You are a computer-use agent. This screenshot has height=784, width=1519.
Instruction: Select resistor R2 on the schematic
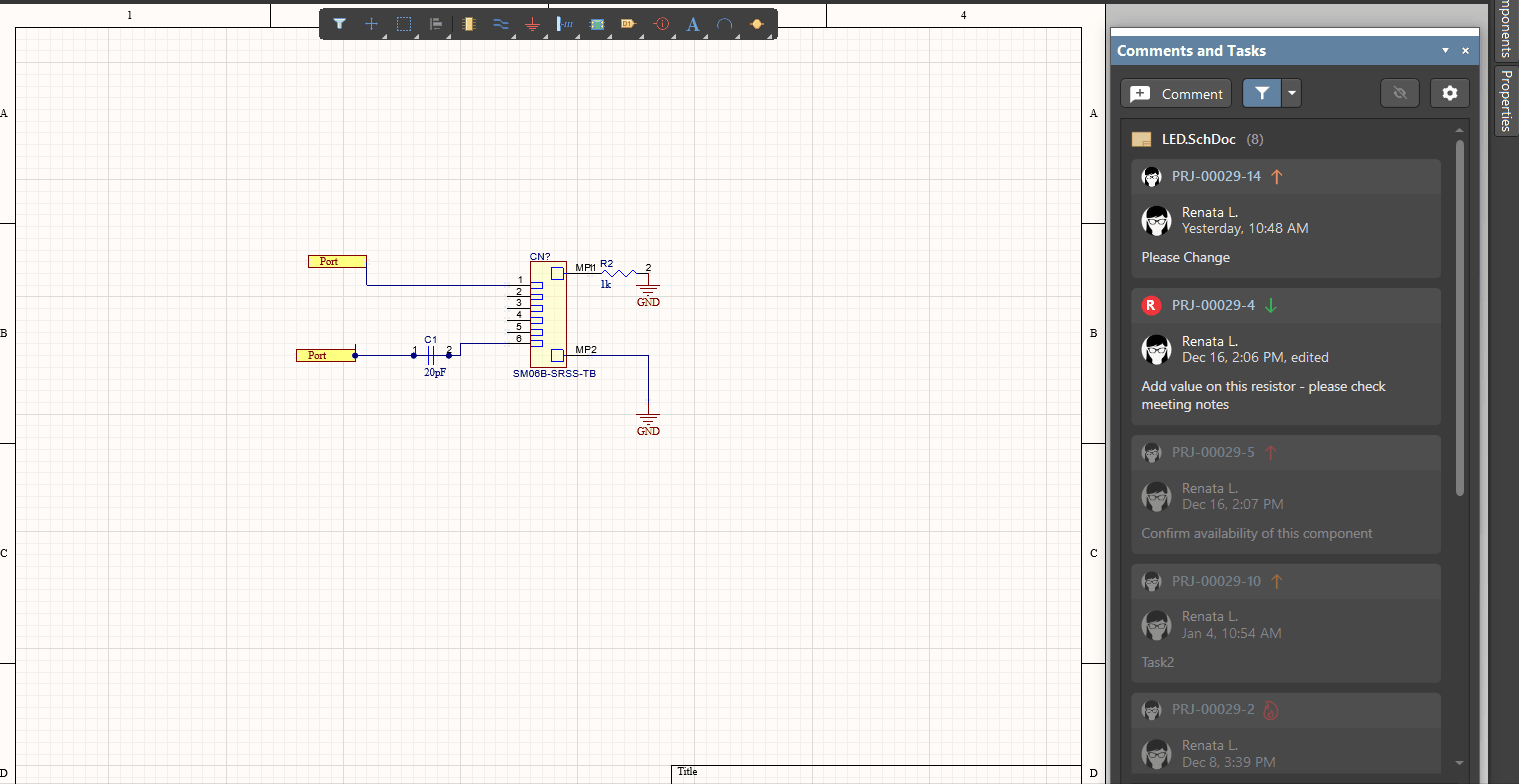pos(619,272)
